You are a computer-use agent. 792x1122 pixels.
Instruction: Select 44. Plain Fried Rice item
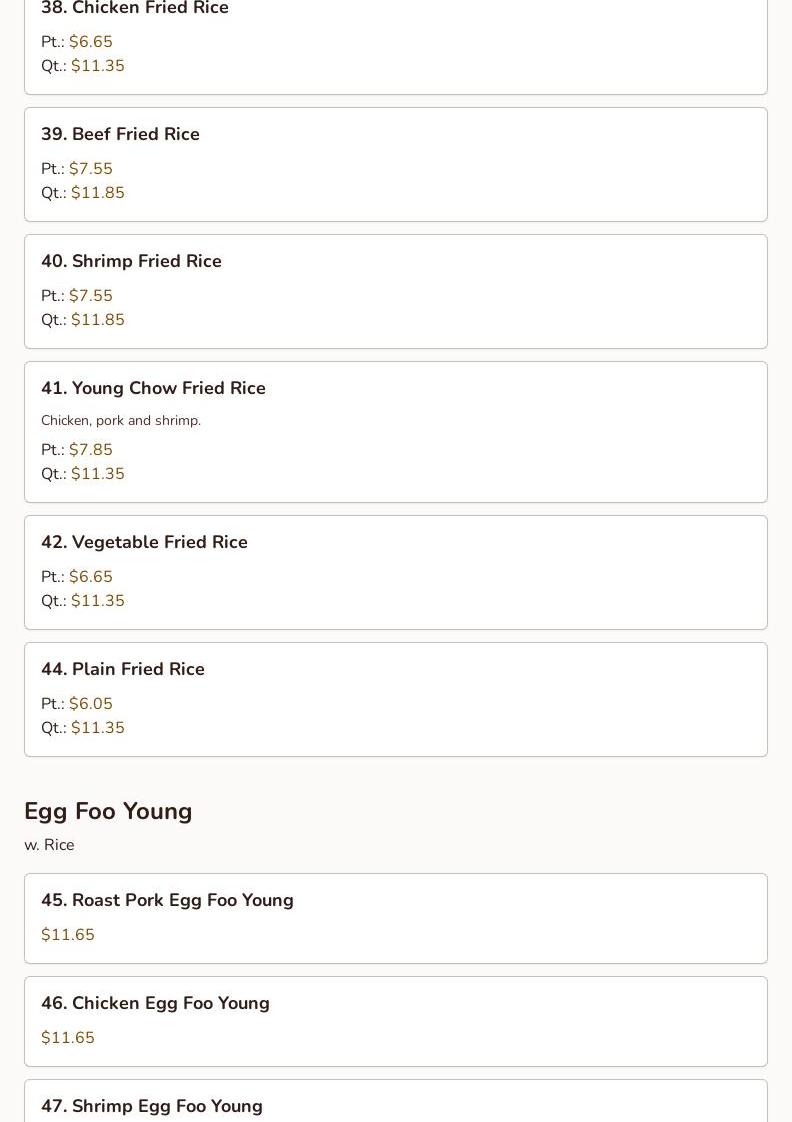(122, 670)
